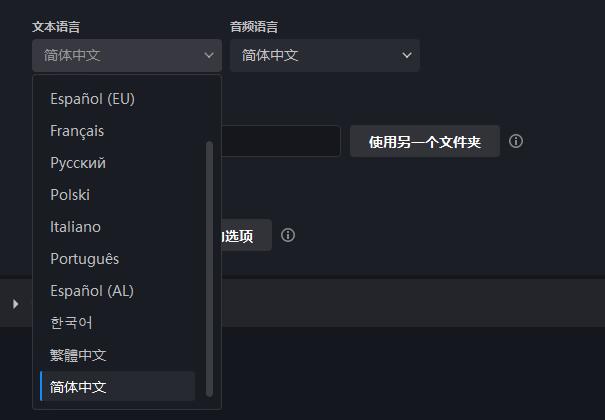This screenshot has width=605, height=420.
Task: Open the 文本语言 dropdown chevron
Action: [209, 55]
